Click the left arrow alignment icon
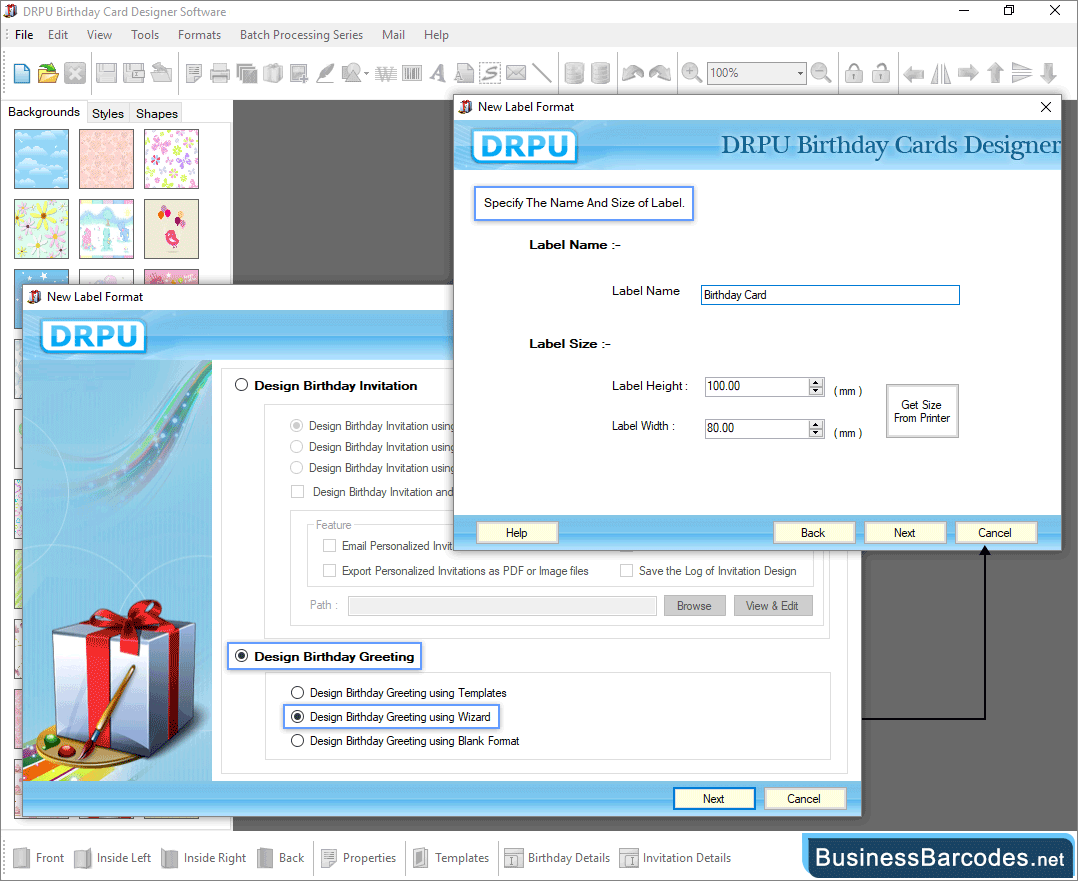Screen dimensions: 1078x881 (913, 73)
